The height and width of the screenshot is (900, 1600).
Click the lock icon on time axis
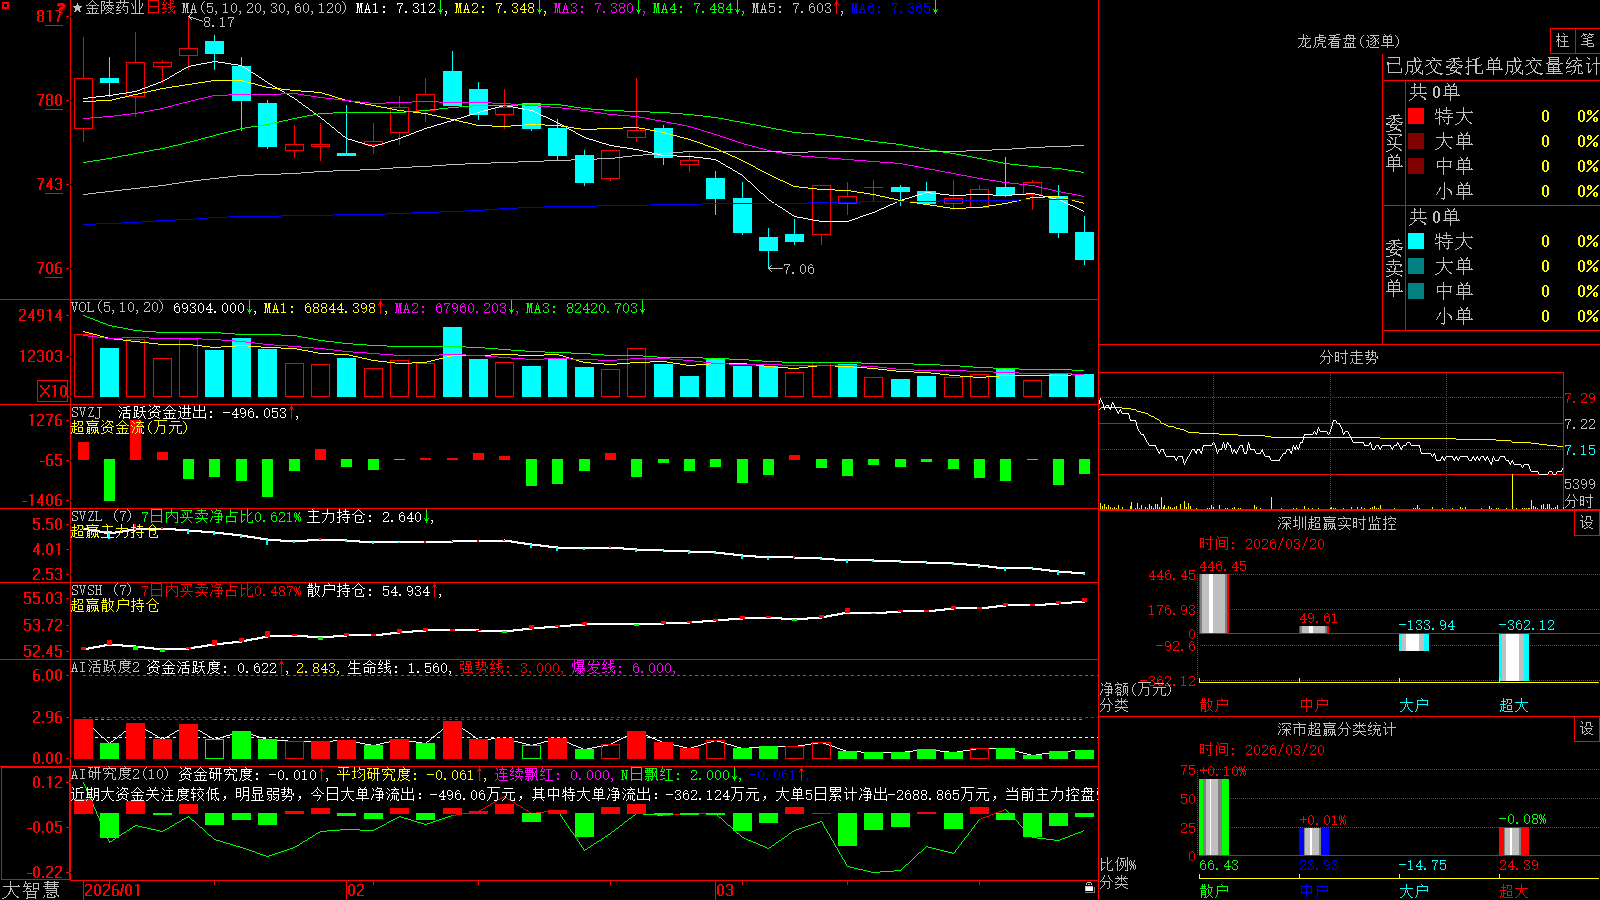coord(1090,887)
